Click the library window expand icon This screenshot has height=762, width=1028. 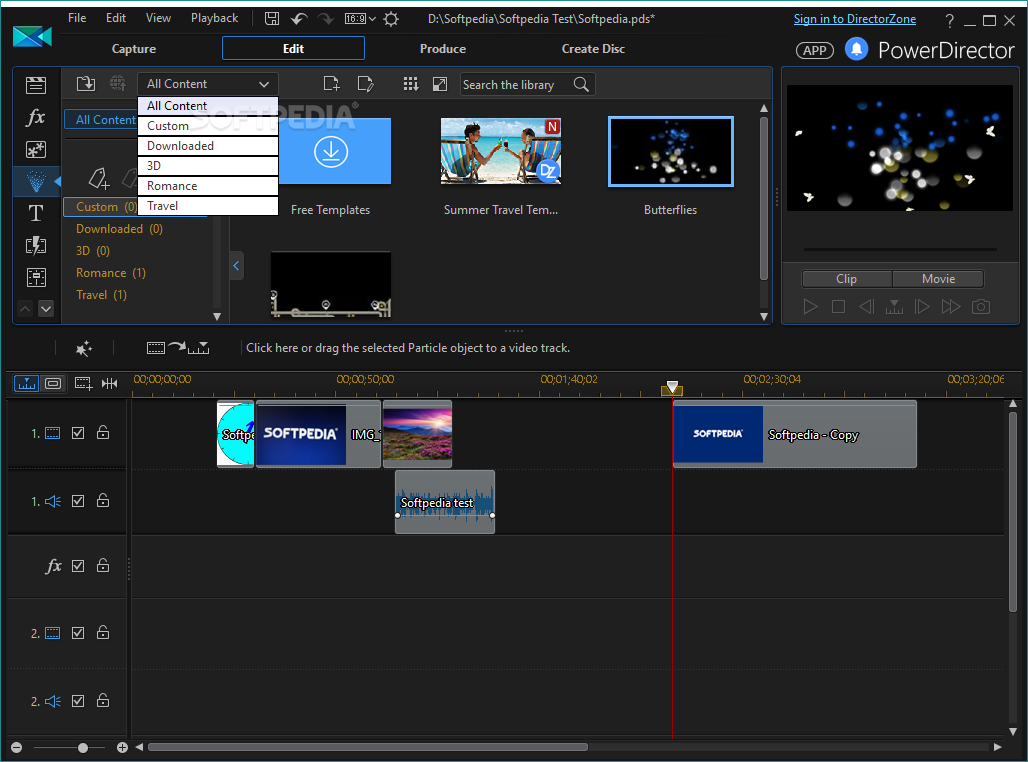[440, 84]
